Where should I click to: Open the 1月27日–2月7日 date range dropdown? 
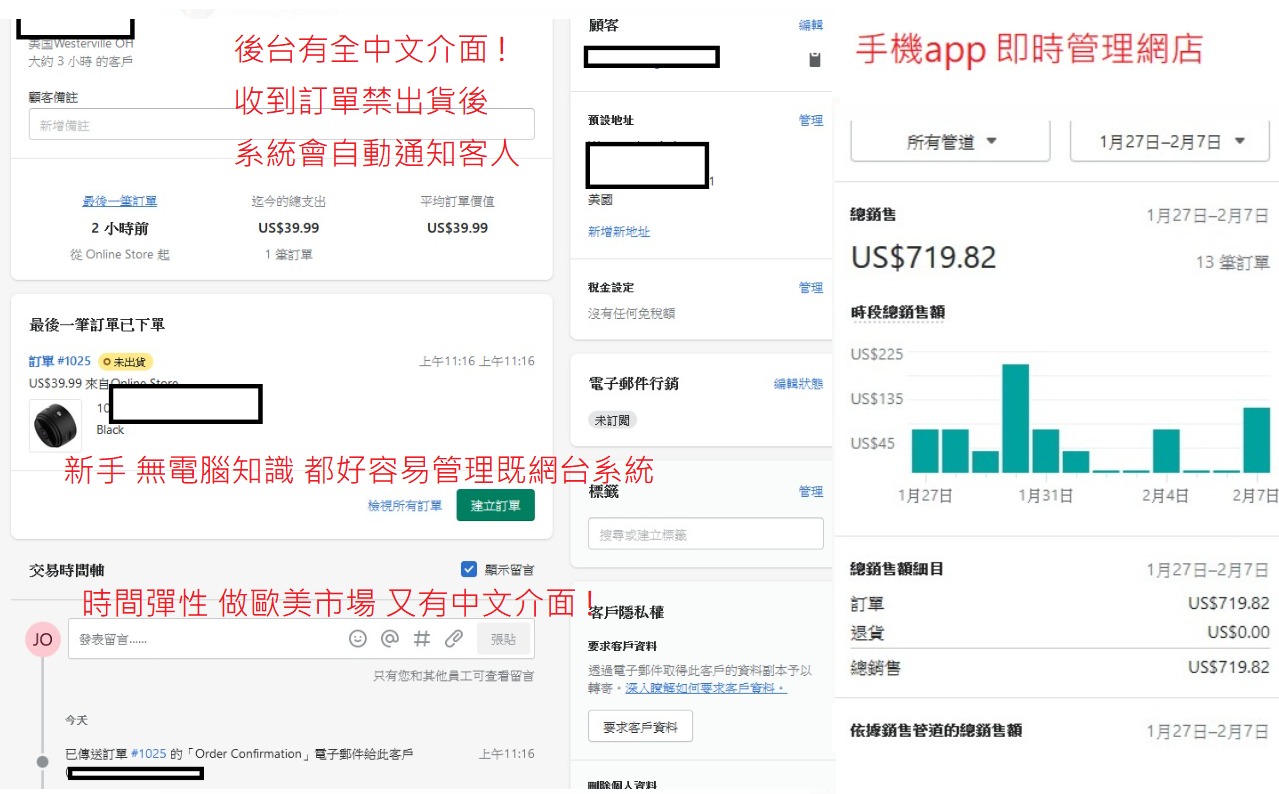[1169, 142]
